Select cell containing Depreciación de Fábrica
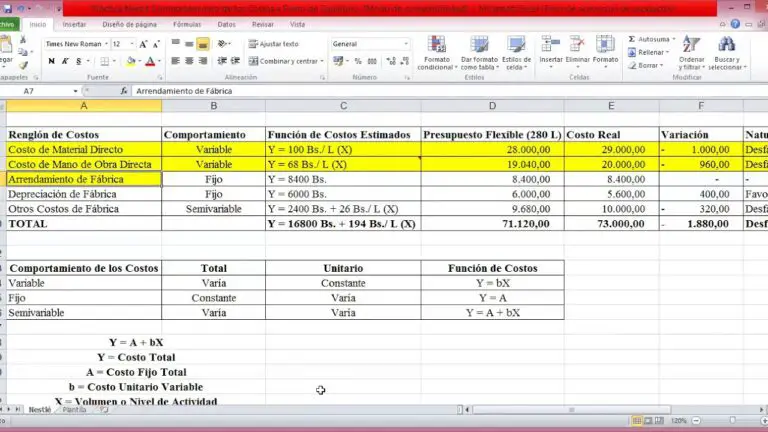The width and height of the screenshot is (768, 432). click(83, 194)
